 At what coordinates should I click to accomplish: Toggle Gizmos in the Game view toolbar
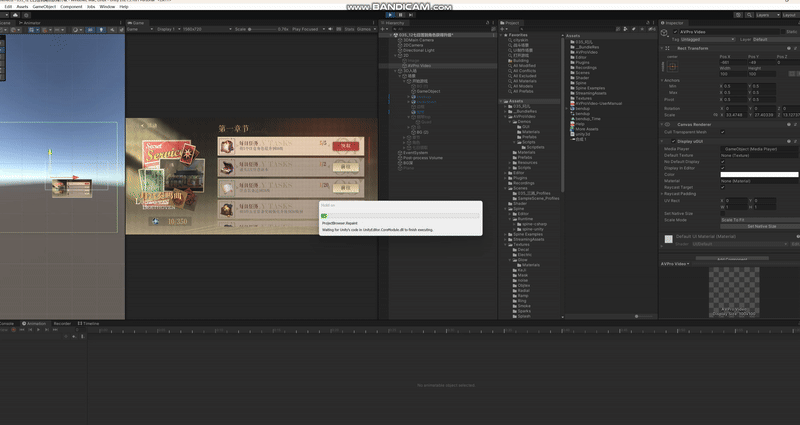(364, 30)
